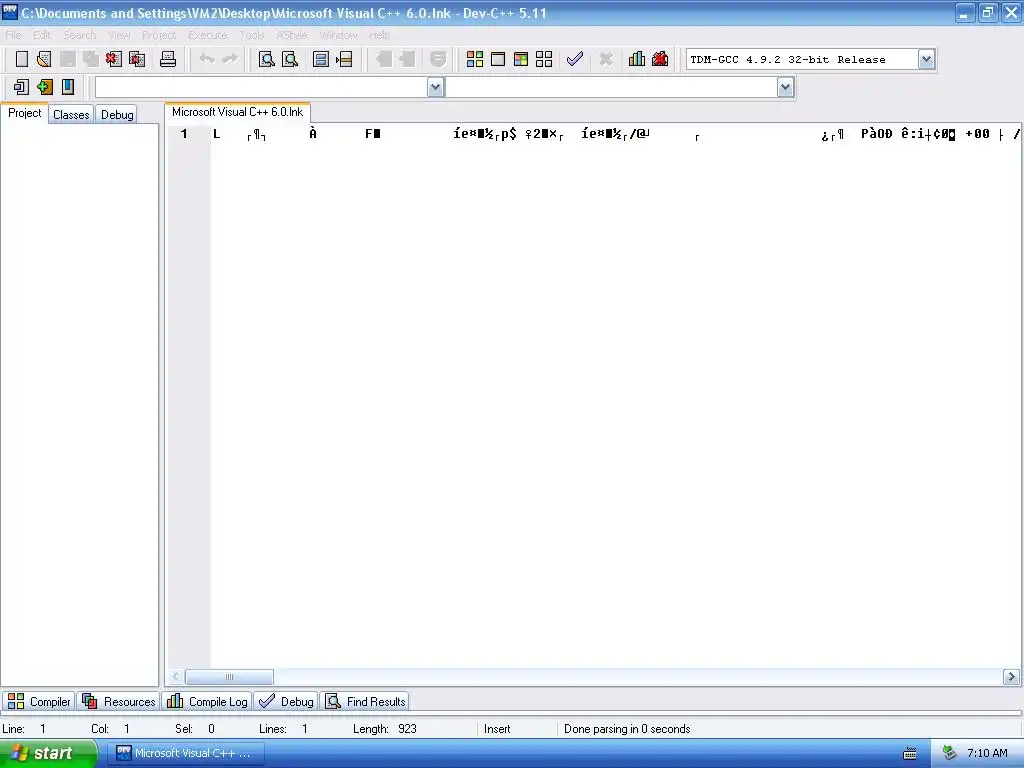The height and width of the screenshot is (768, 1024).
Task: Open the Search menu
Action: point(80,35)
